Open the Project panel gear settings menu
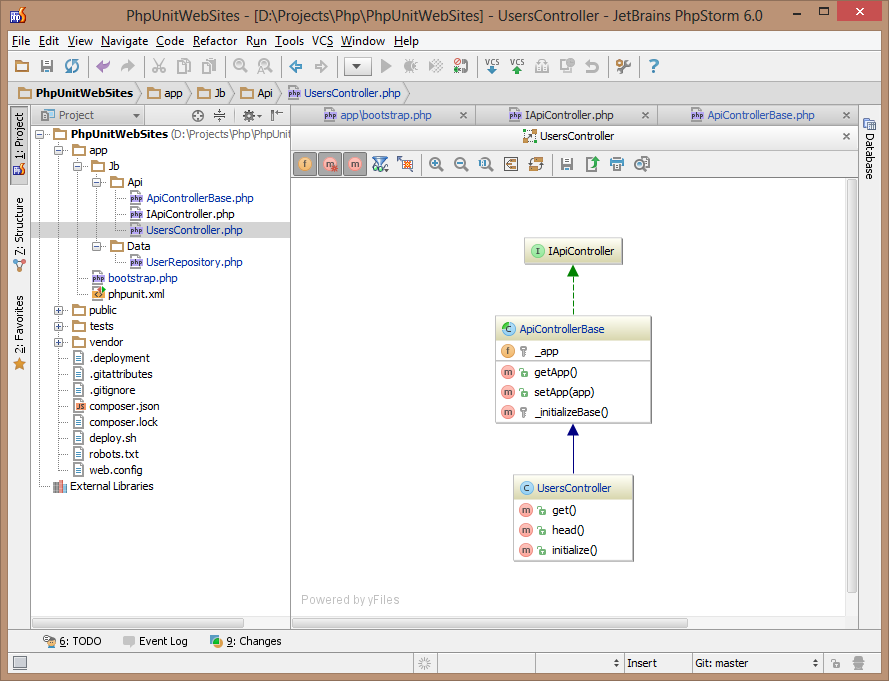This screenshot has height=681, width=889. tap(251, 116)
